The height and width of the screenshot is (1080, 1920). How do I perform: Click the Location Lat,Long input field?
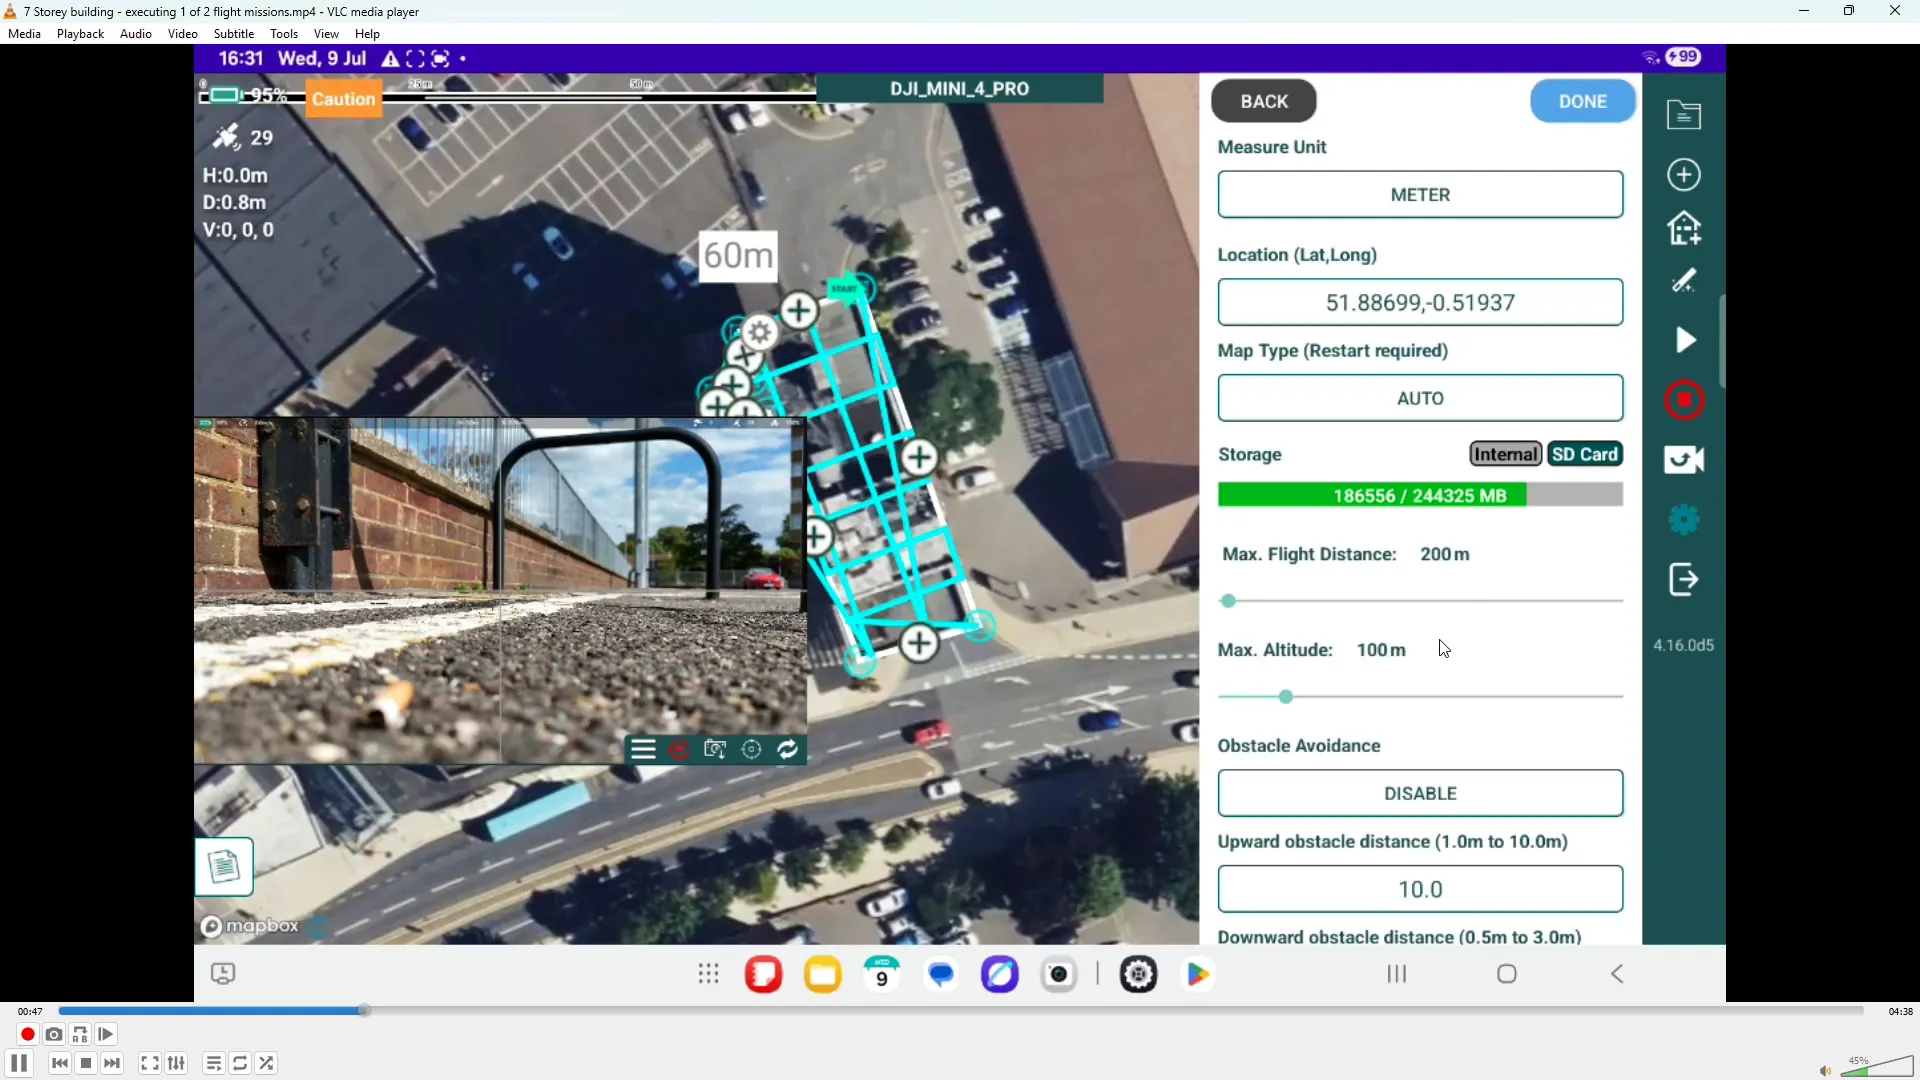(1420, 303)
